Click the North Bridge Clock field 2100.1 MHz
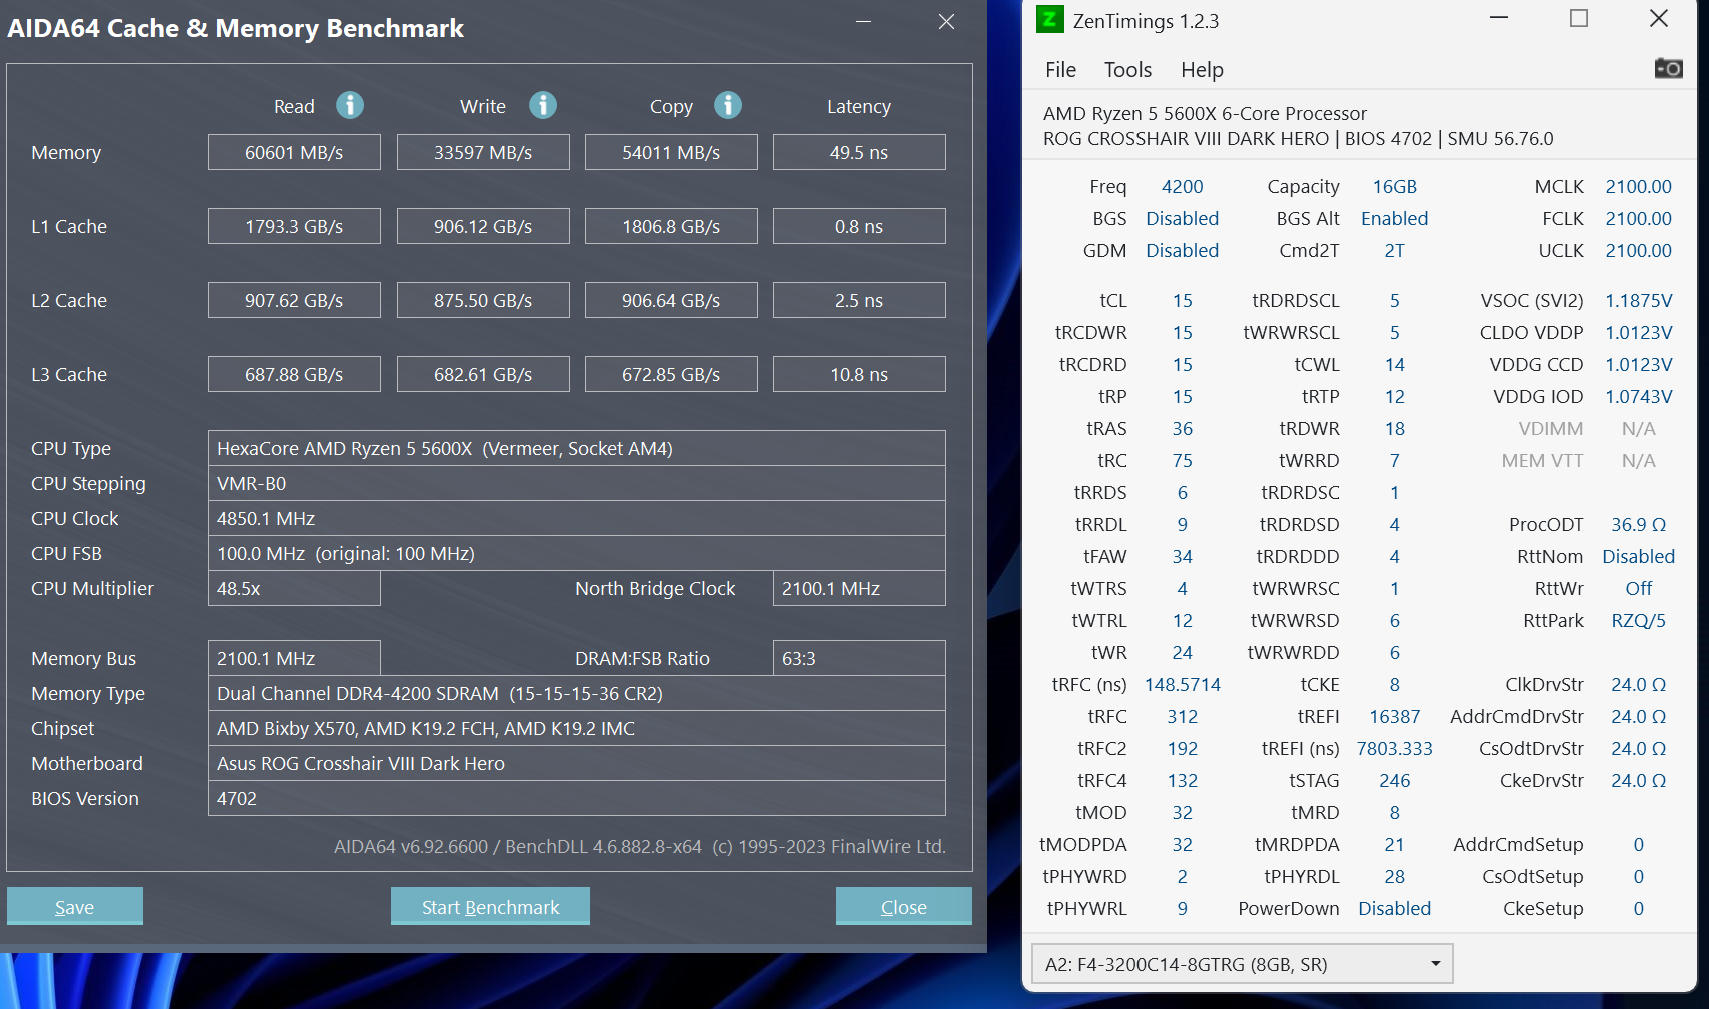Screen dimensions: 1709x1009 (x=859, y=588)
